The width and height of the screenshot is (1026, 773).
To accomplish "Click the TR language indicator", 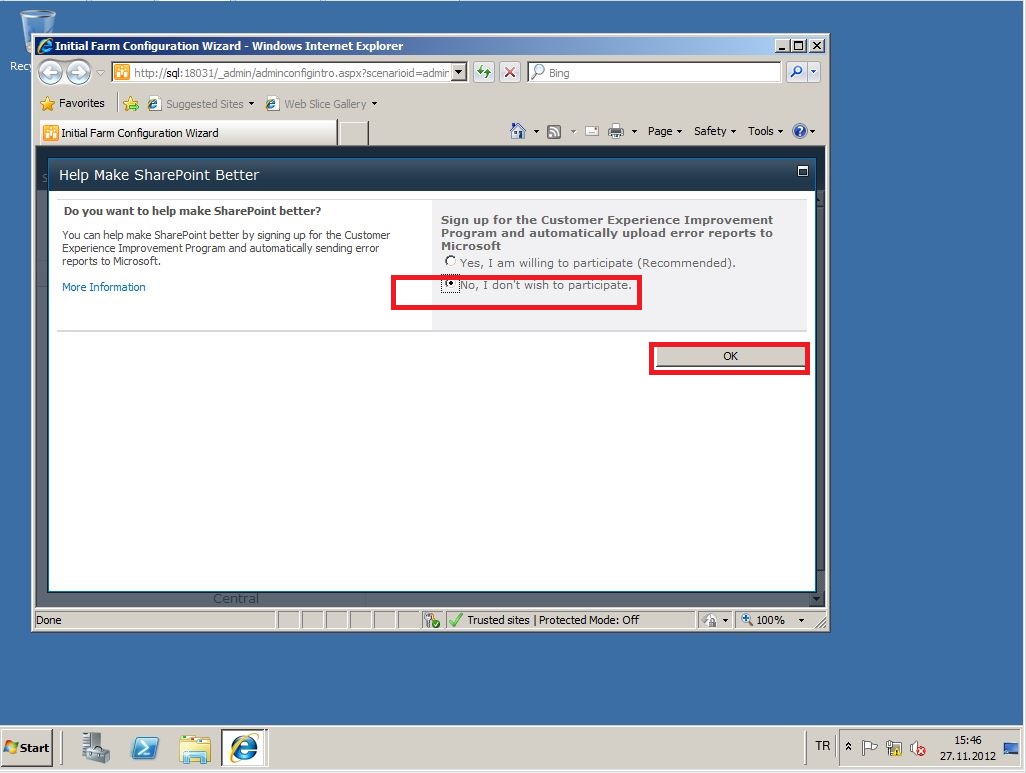I will tap(822, 746).
